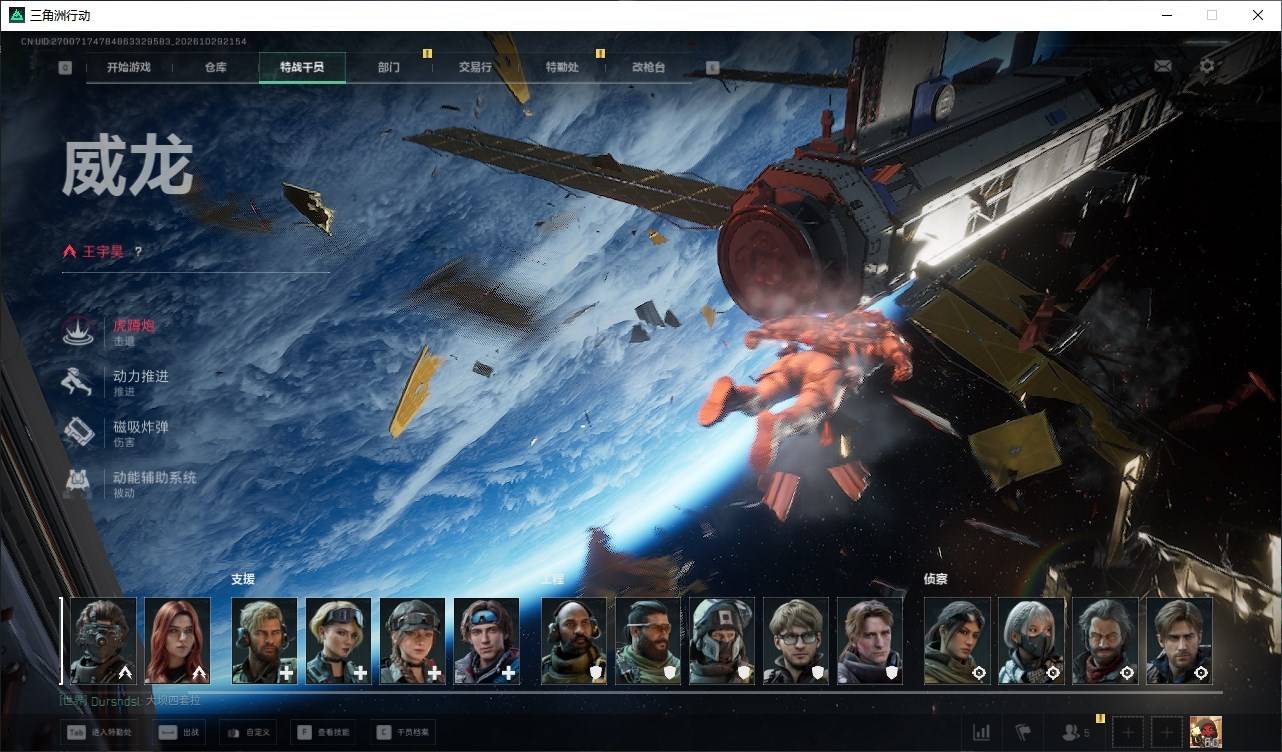1282x752 pixels.
Task: Click the plus slot beside the friends count
Action: coord(1127,732)
